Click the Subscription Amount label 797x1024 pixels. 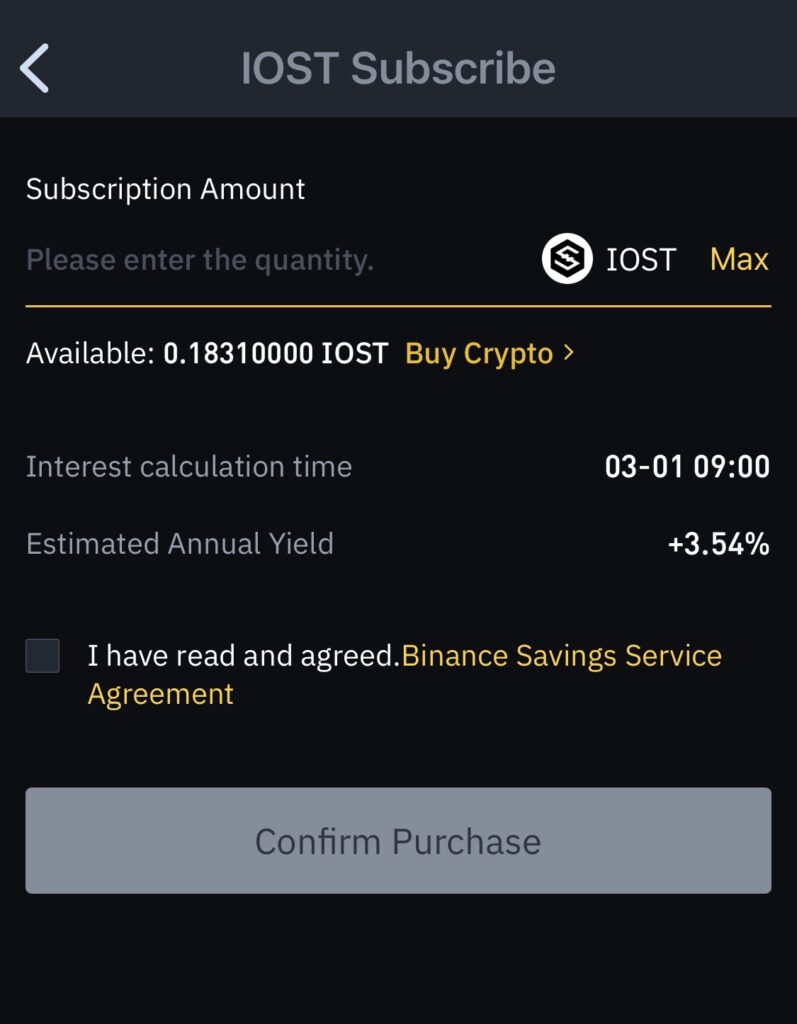pyautogui.click(x=165, y=189)
